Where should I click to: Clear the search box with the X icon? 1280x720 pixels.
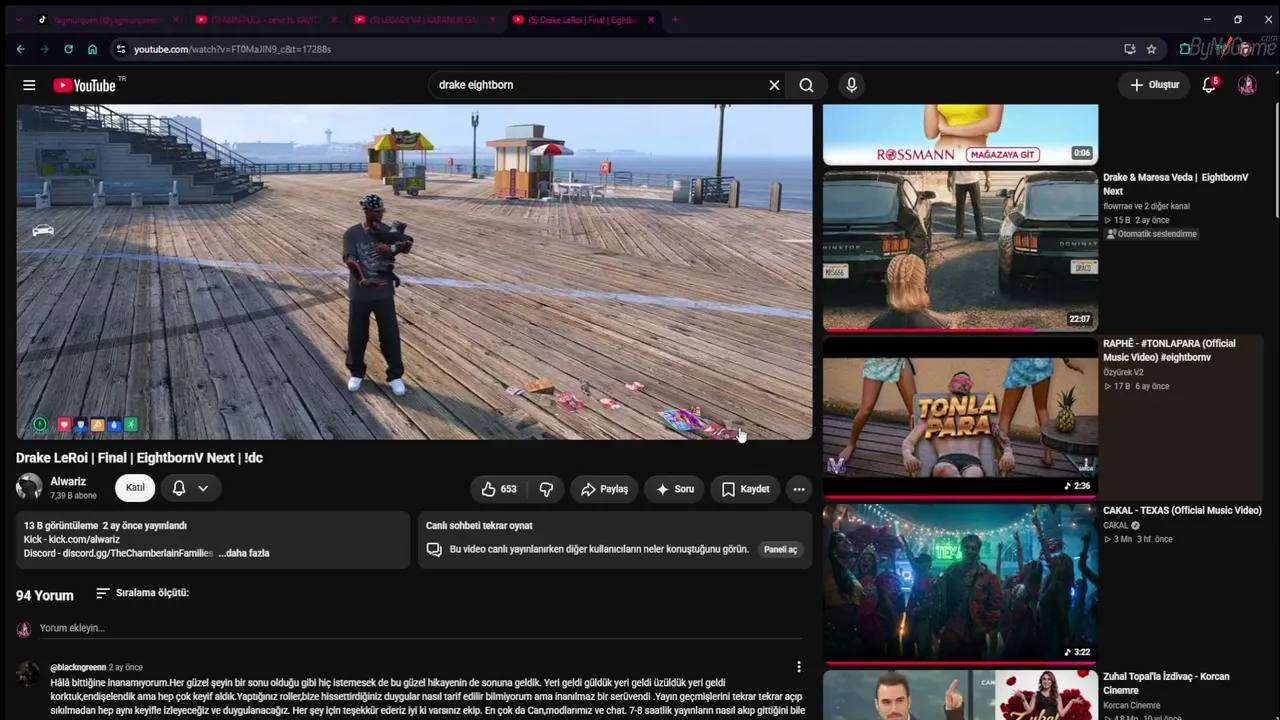(774, 85)
